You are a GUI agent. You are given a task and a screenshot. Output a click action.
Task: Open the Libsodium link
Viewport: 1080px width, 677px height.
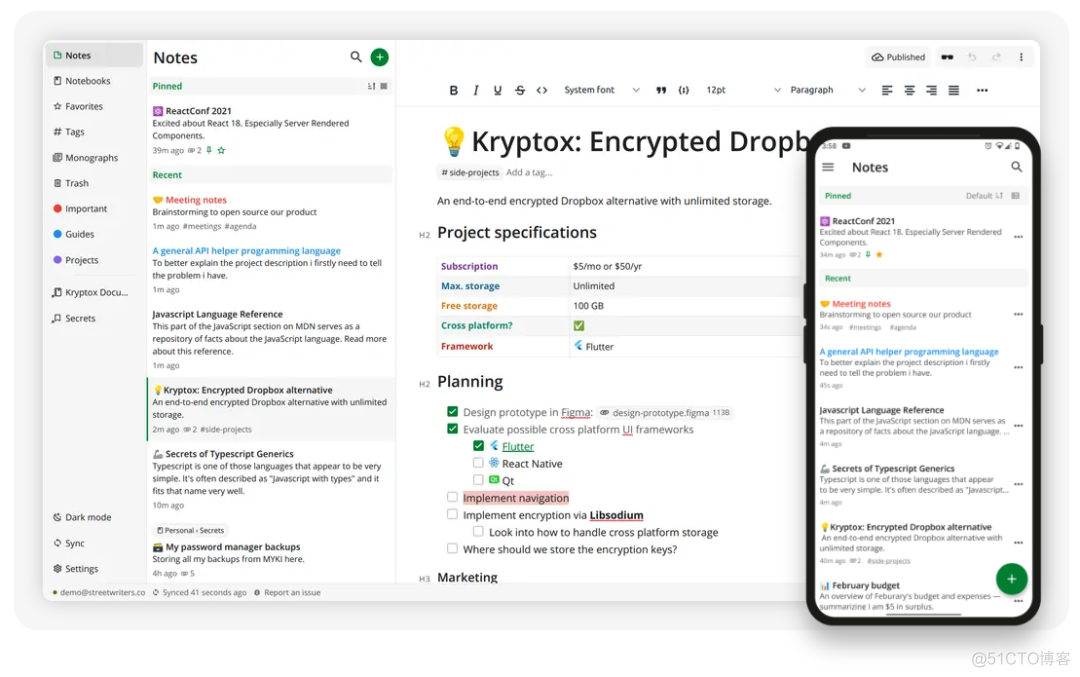[616, 515]
